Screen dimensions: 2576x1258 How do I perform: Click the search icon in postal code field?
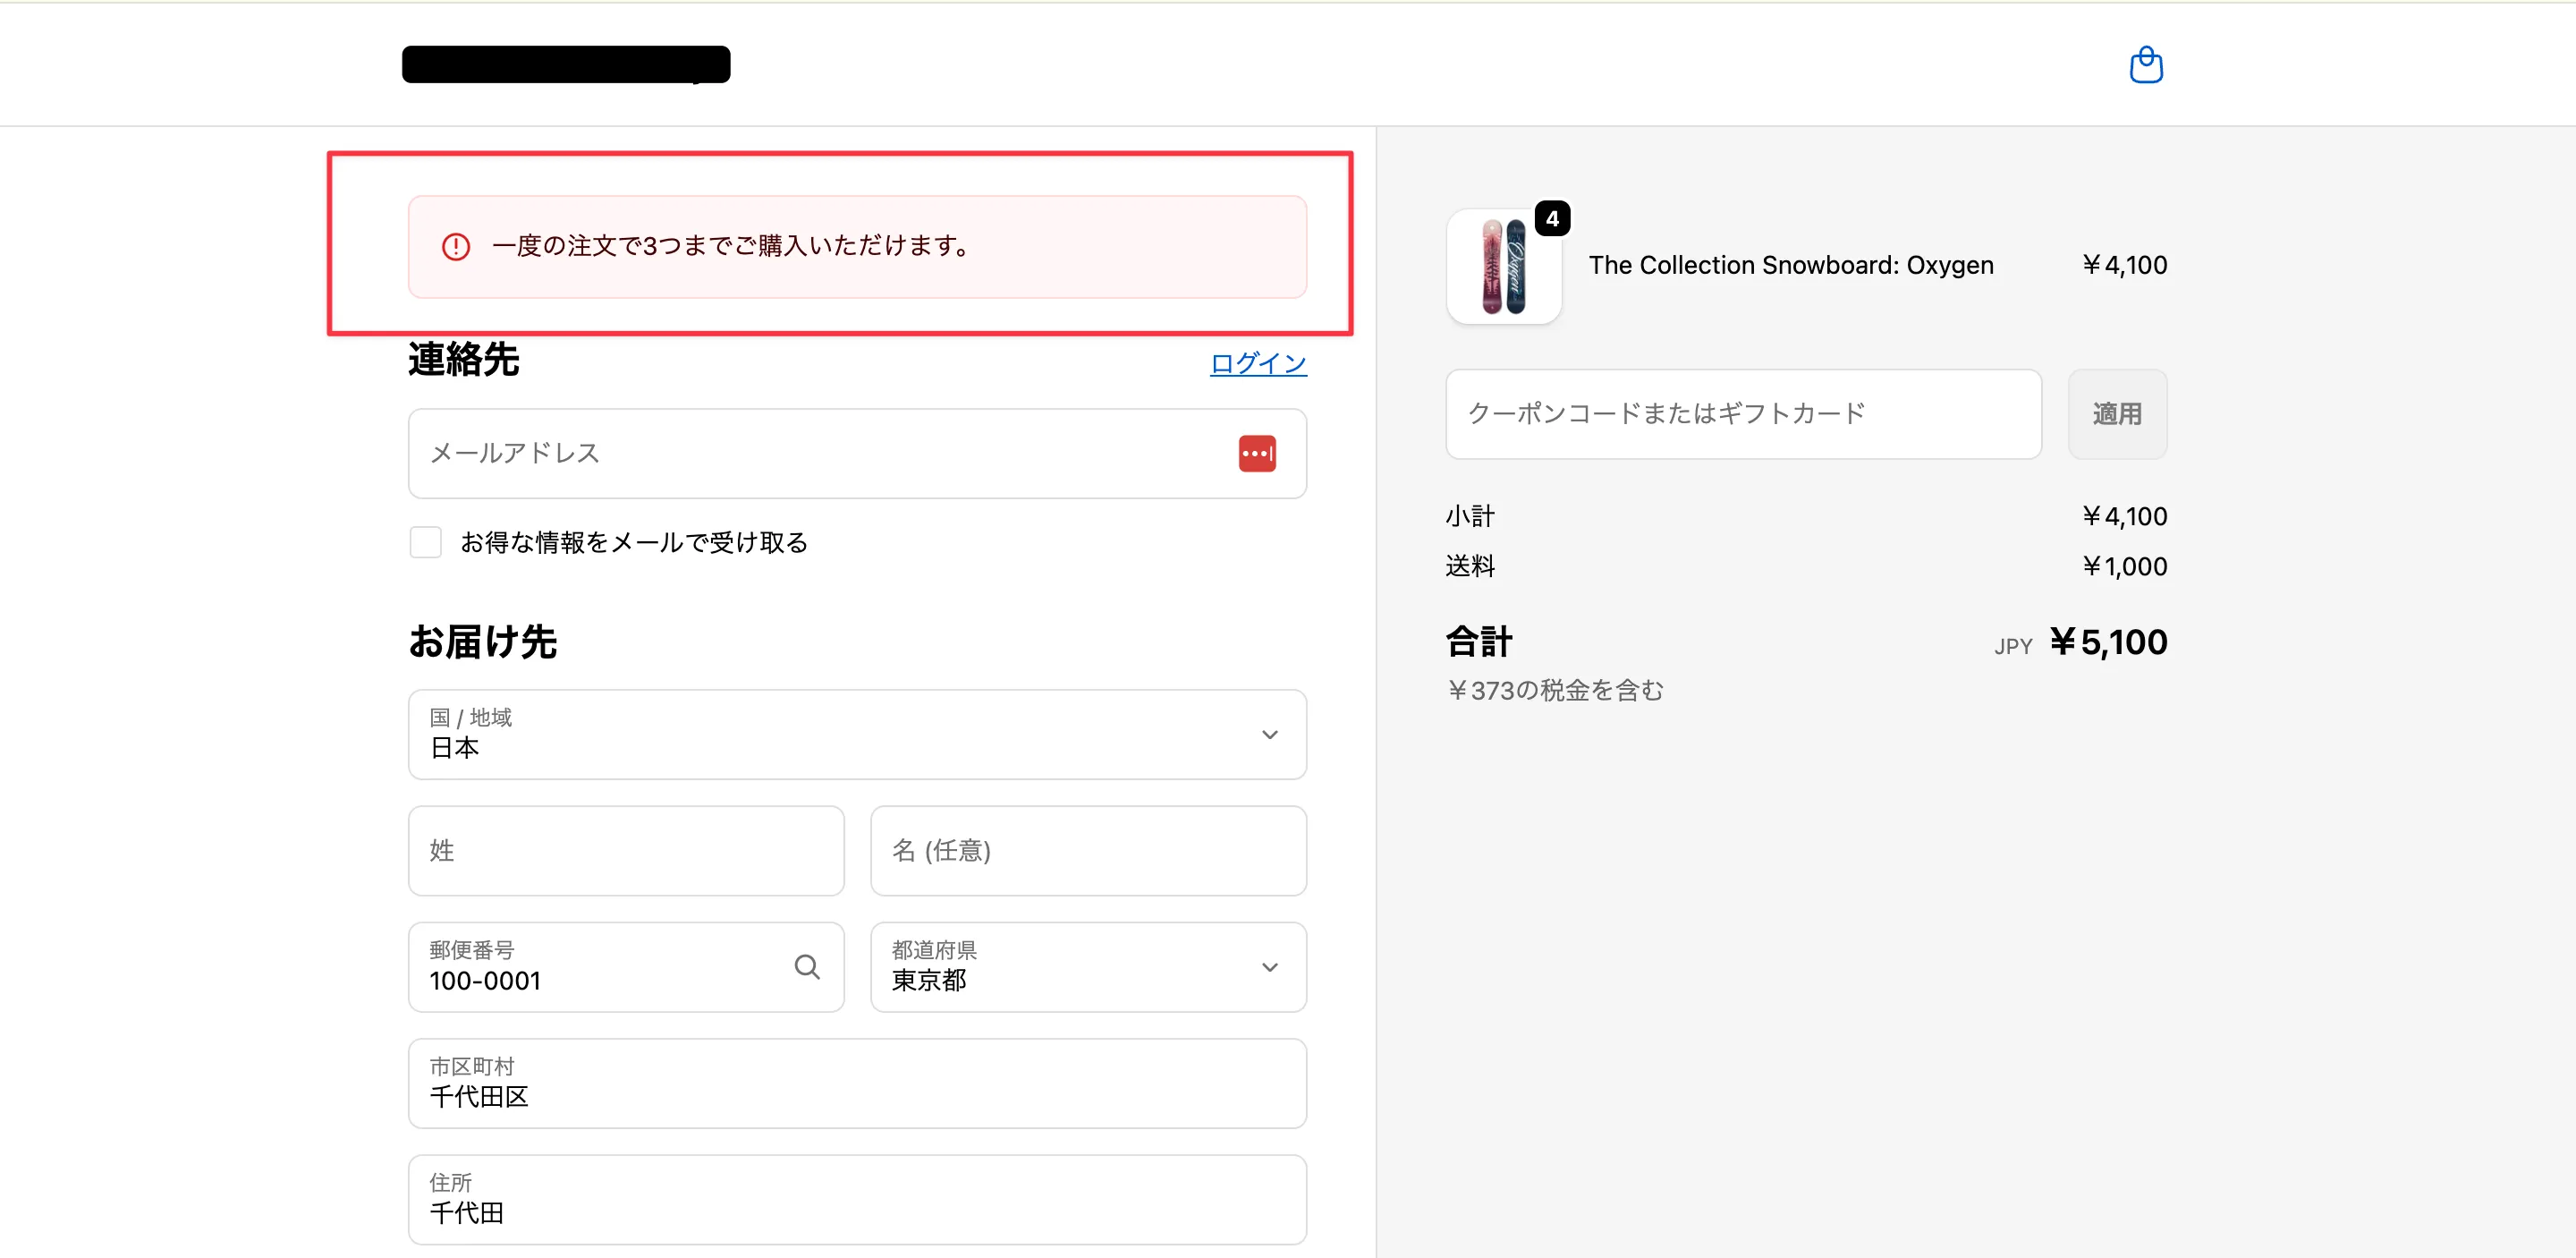[x=806, y=967]
